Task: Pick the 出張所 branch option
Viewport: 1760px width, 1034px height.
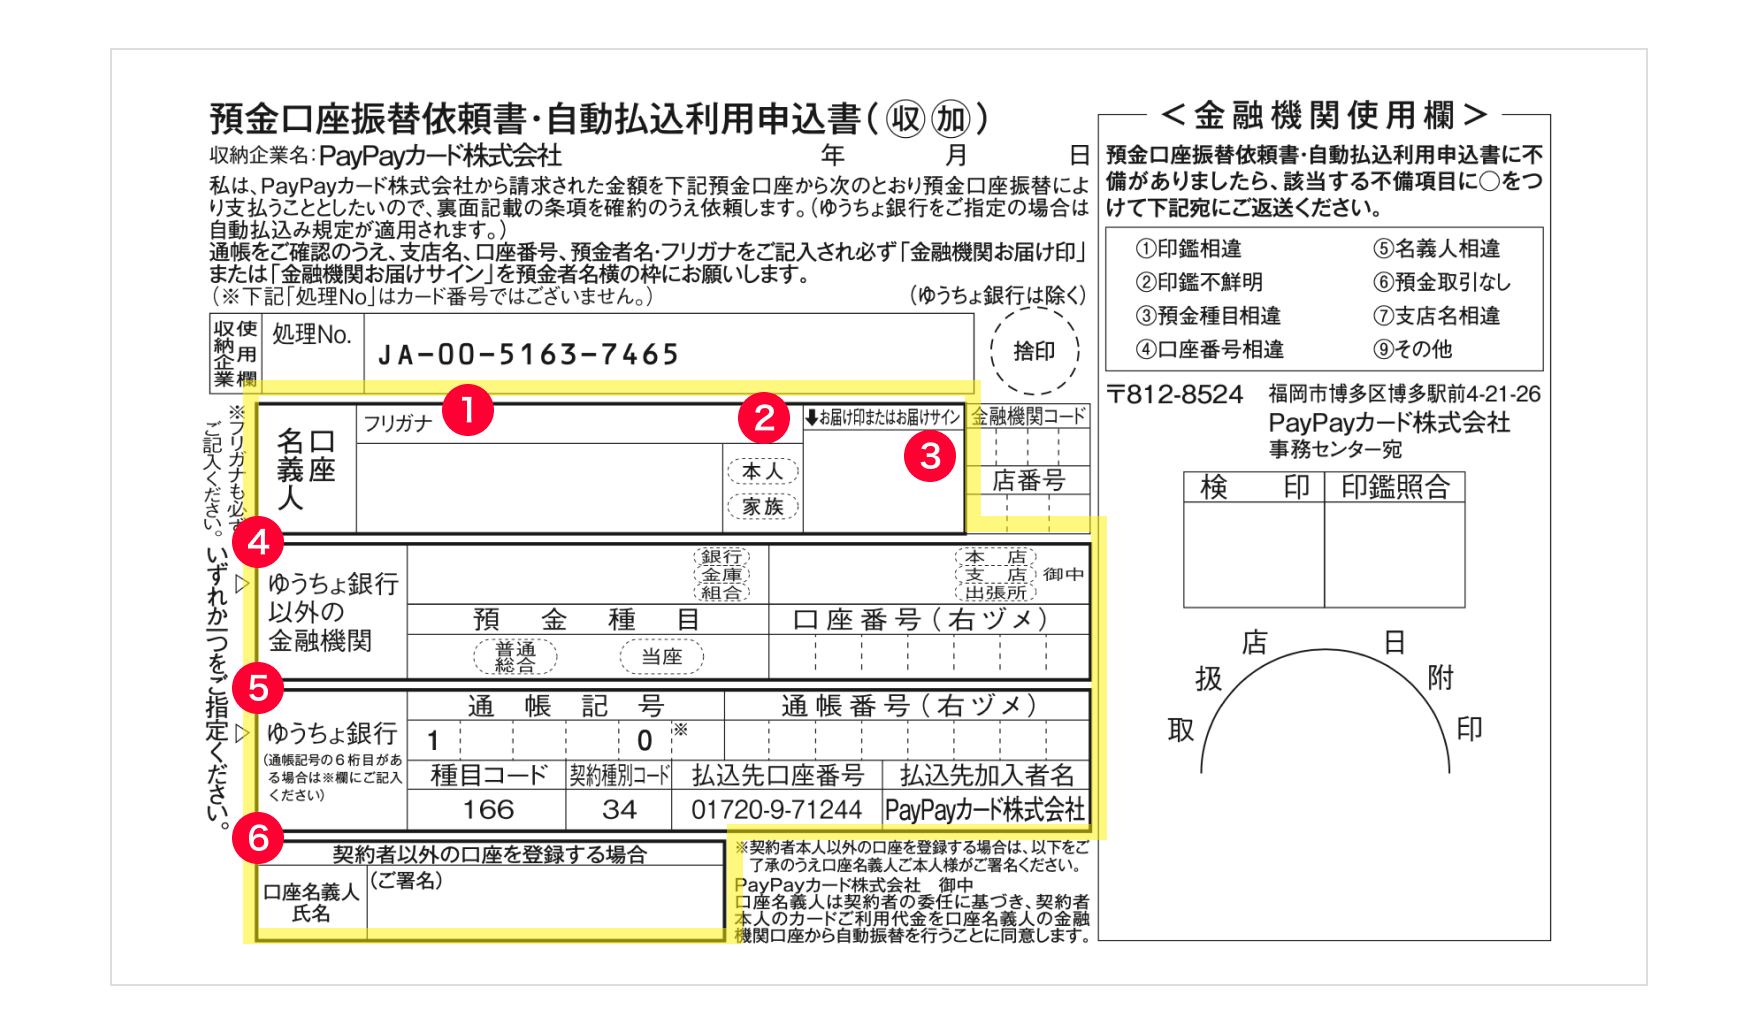Action: 996,592
